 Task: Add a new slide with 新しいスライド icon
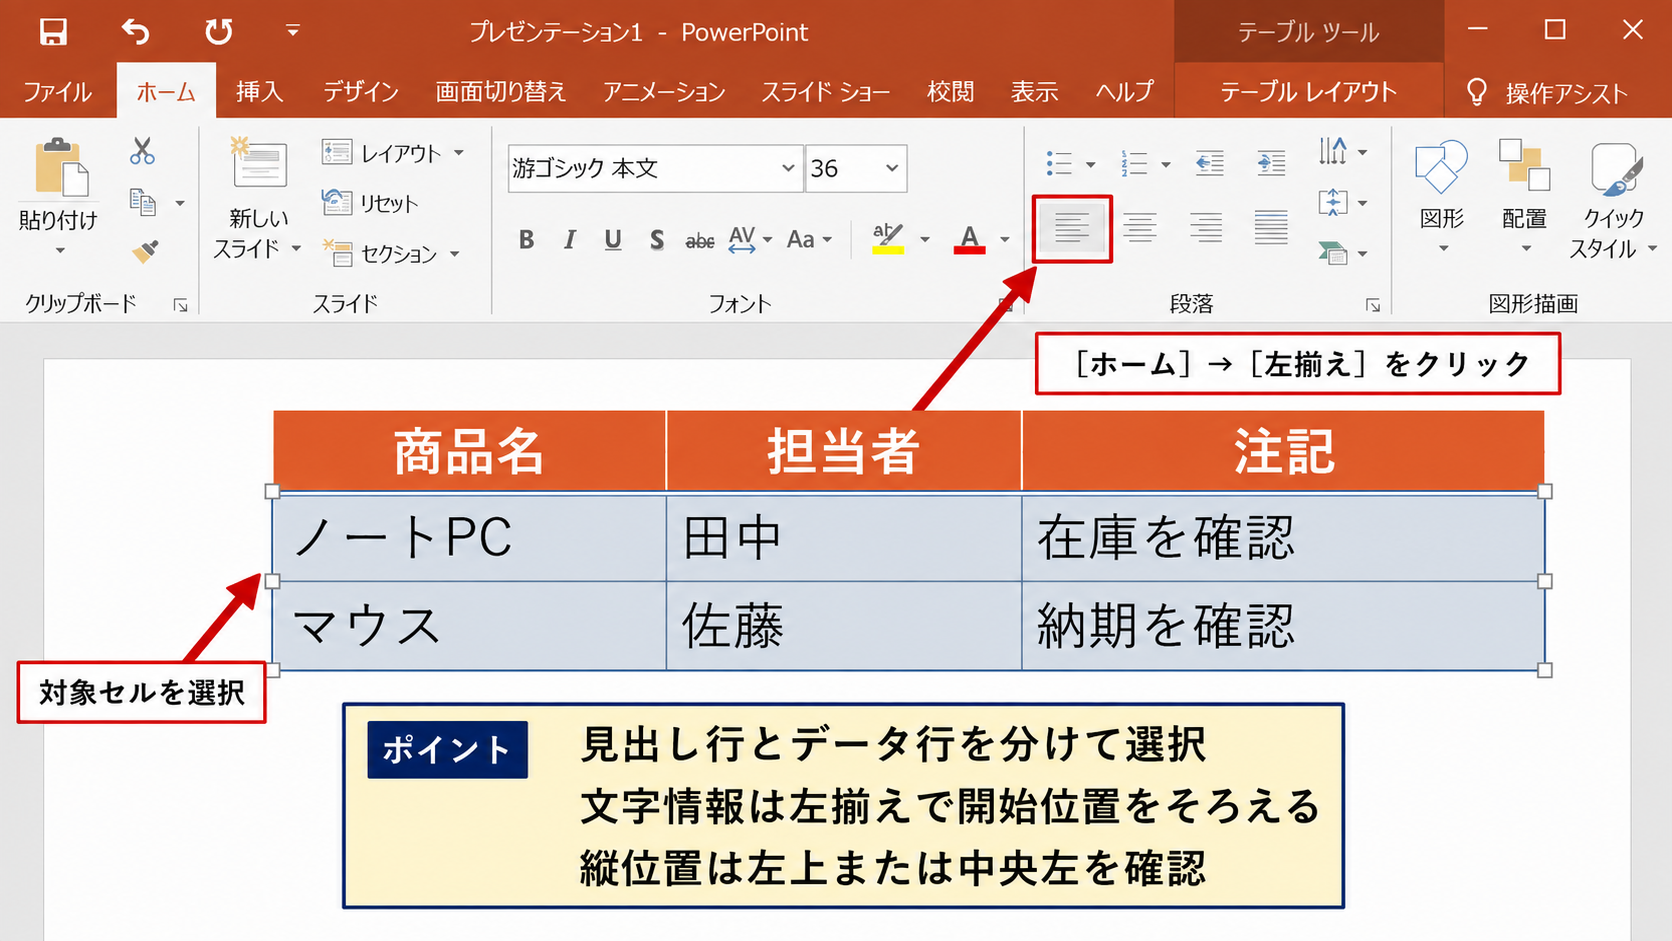coord(259,163)
